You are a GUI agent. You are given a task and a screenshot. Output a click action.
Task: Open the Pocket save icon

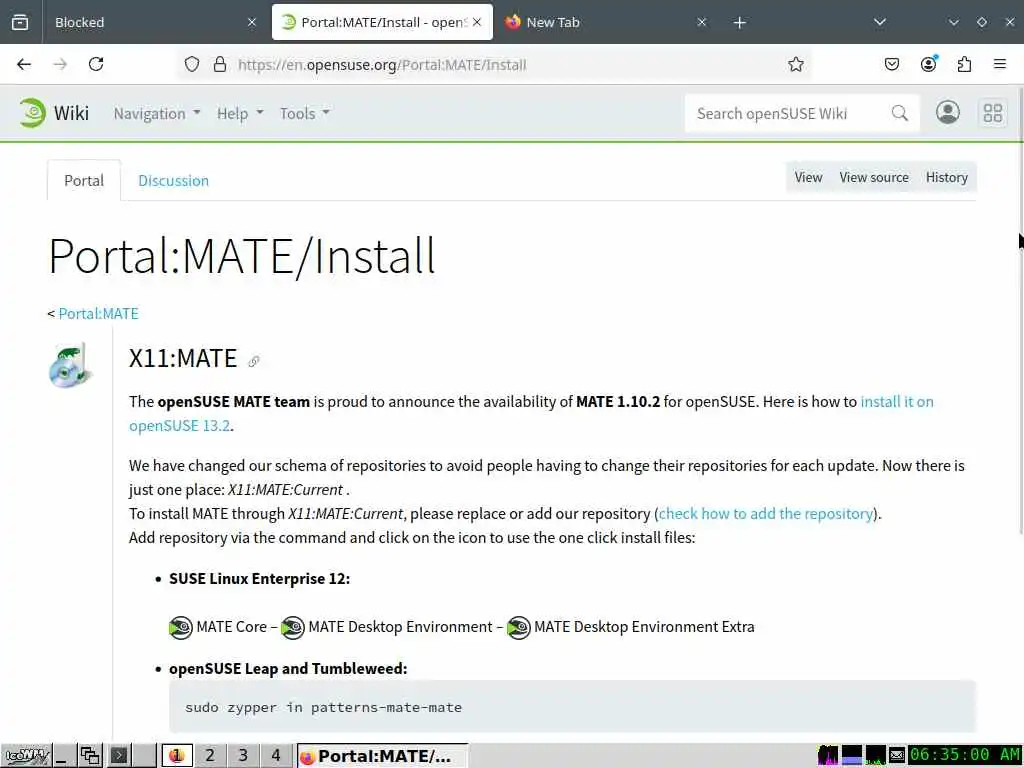891,64
